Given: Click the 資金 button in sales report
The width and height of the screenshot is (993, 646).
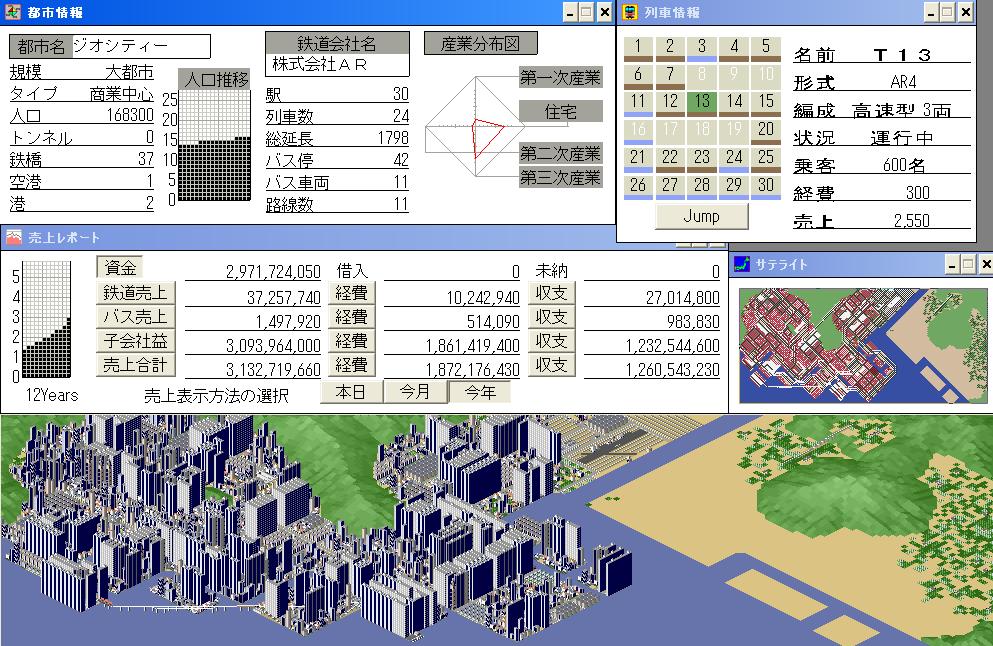Looking at the screenshot, I should coord(120,267).
